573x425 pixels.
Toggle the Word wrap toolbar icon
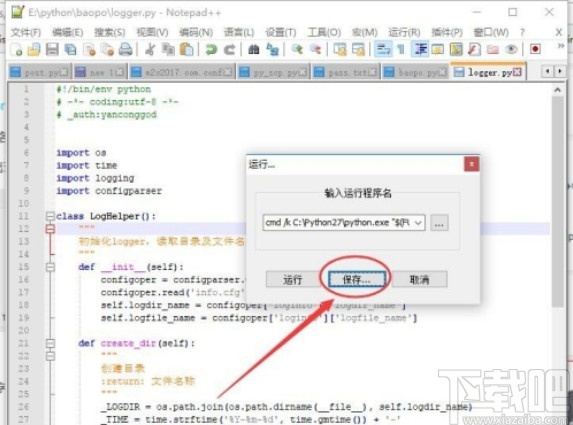[383, 49]
